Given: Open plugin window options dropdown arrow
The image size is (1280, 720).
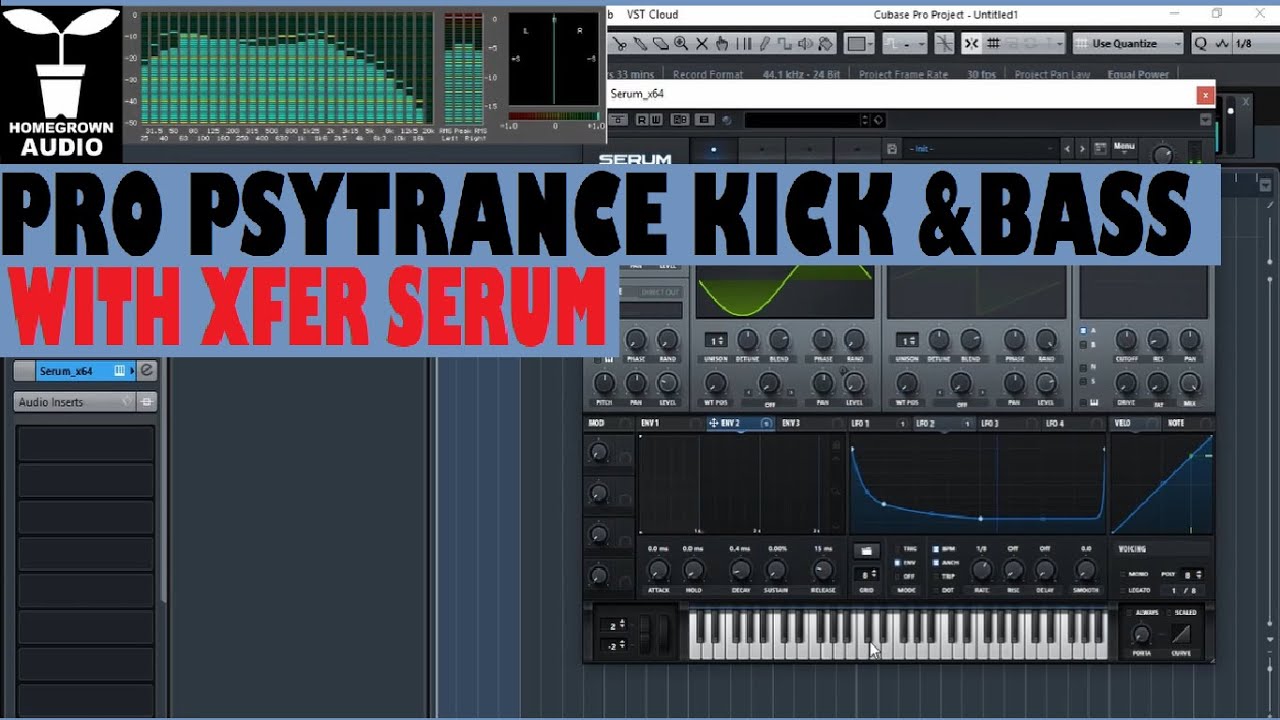Looking at the screenshot, I should (x=1205, y=120).
